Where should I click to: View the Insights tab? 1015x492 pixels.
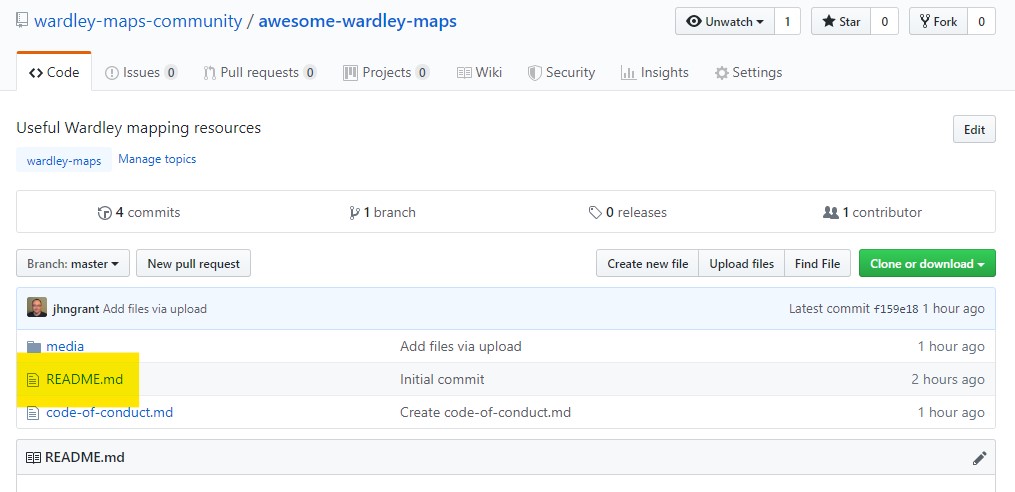(x=654, y=73)
